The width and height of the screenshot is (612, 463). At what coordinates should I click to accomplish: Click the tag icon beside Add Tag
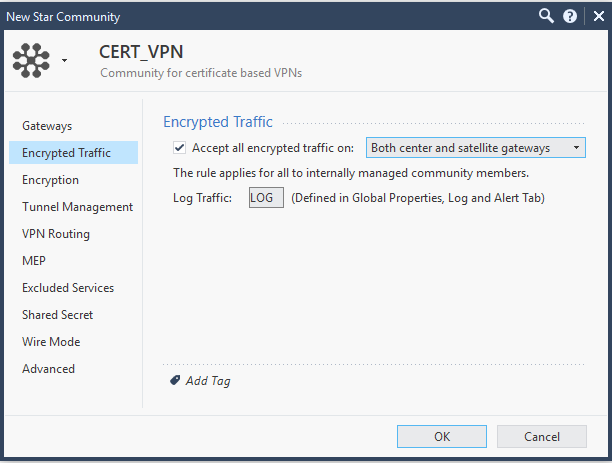click(x=175, y=381)
